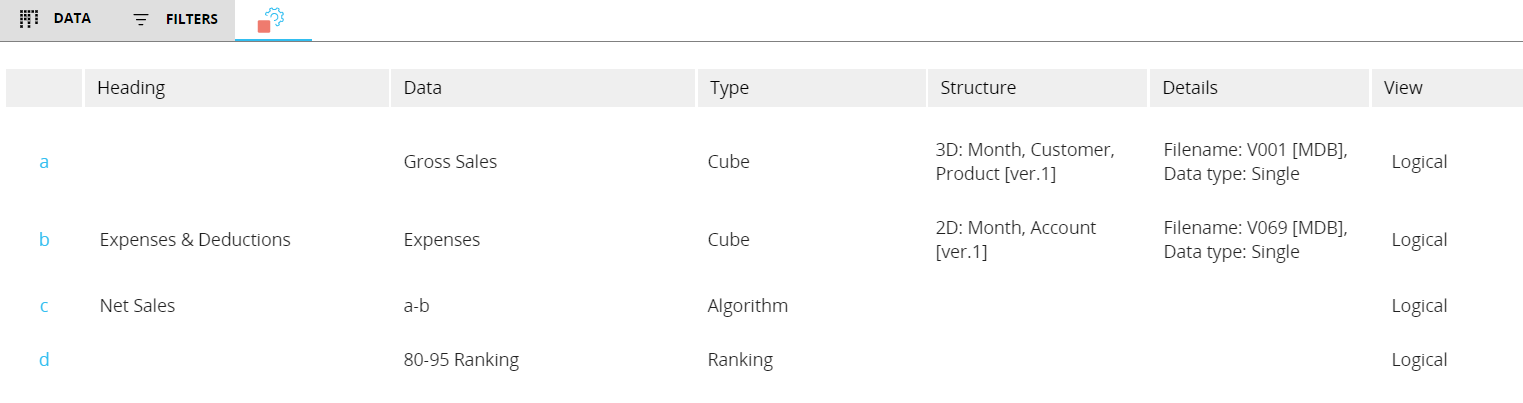Screen dimensions: 1523x403
Task: Select the Net Sales heading cell
Action: 137,306
